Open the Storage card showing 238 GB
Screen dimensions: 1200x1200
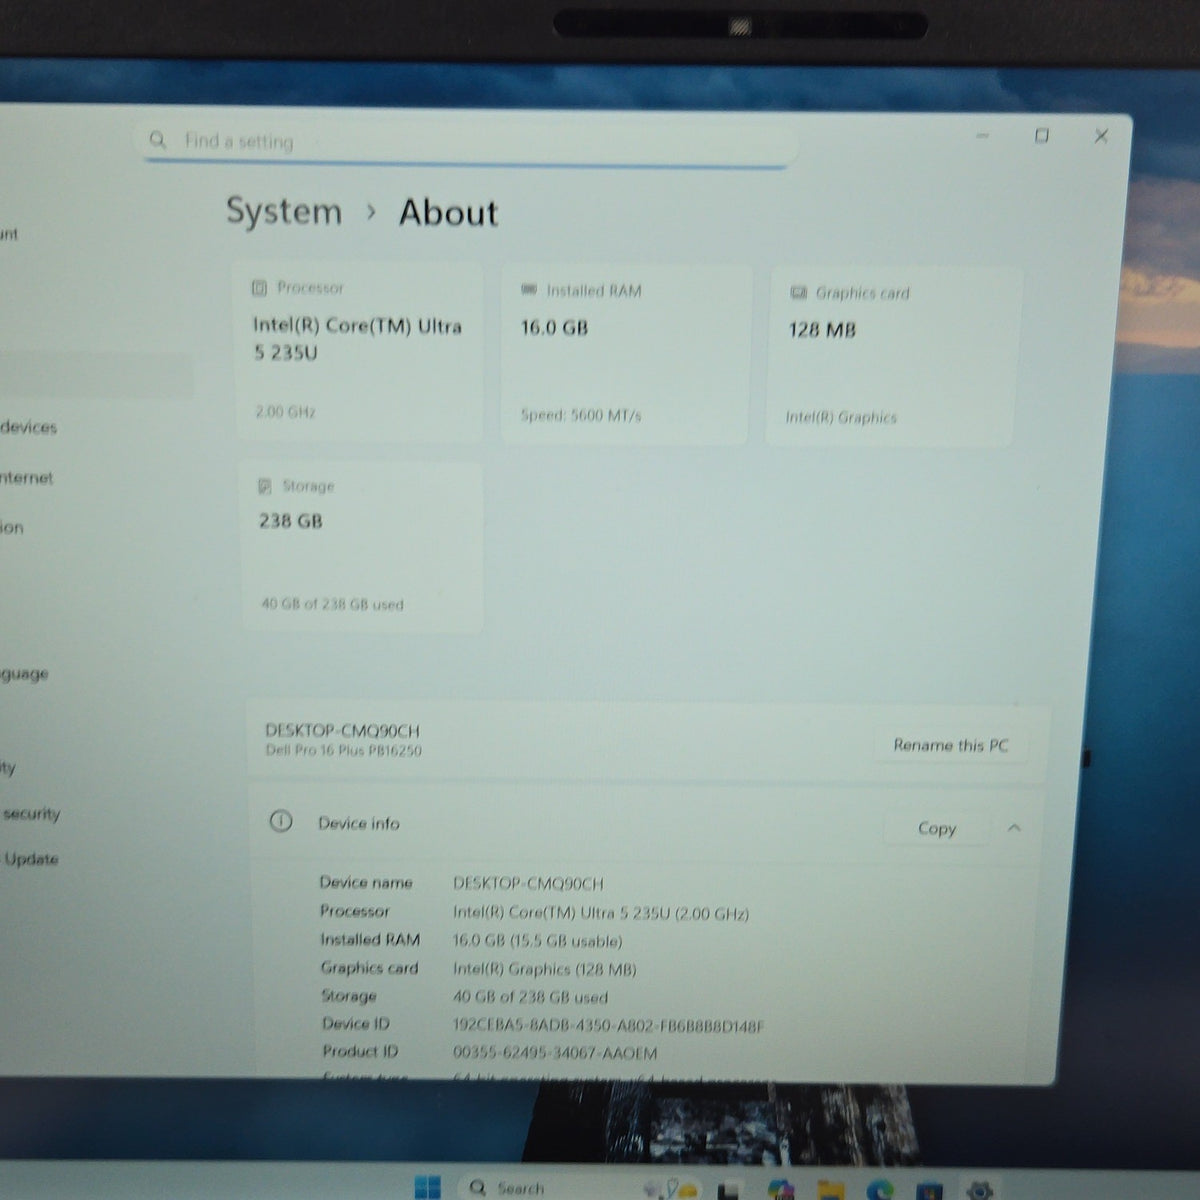click(363, 547)
